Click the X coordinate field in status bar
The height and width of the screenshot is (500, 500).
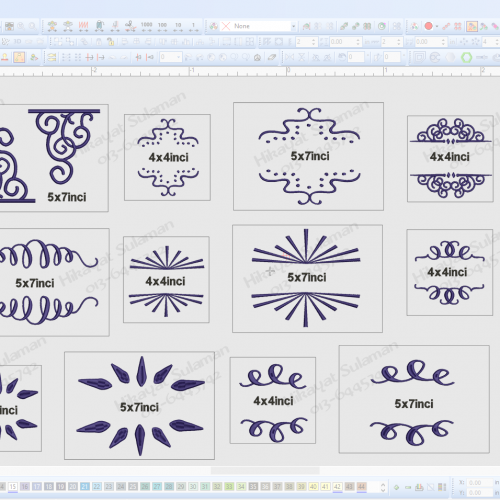click(x=479, y=483)
